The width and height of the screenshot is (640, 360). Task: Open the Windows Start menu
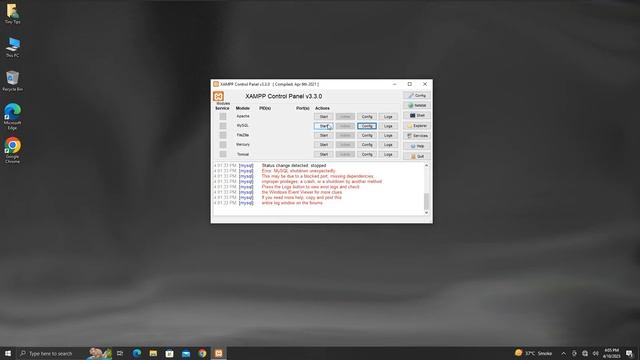click(x=8, y=353)
